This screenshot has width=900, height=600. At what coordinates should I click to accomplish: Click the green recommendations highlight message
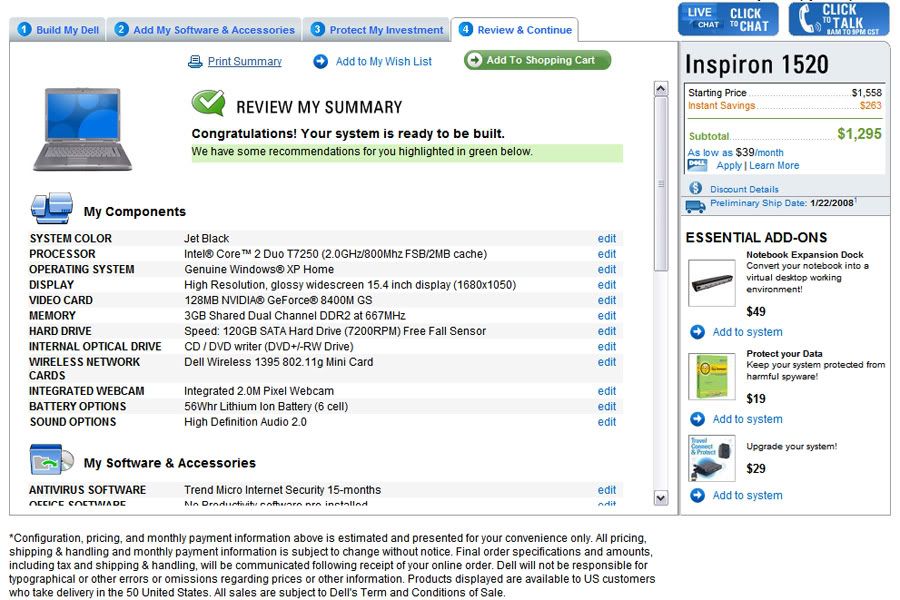pos(407,152)
